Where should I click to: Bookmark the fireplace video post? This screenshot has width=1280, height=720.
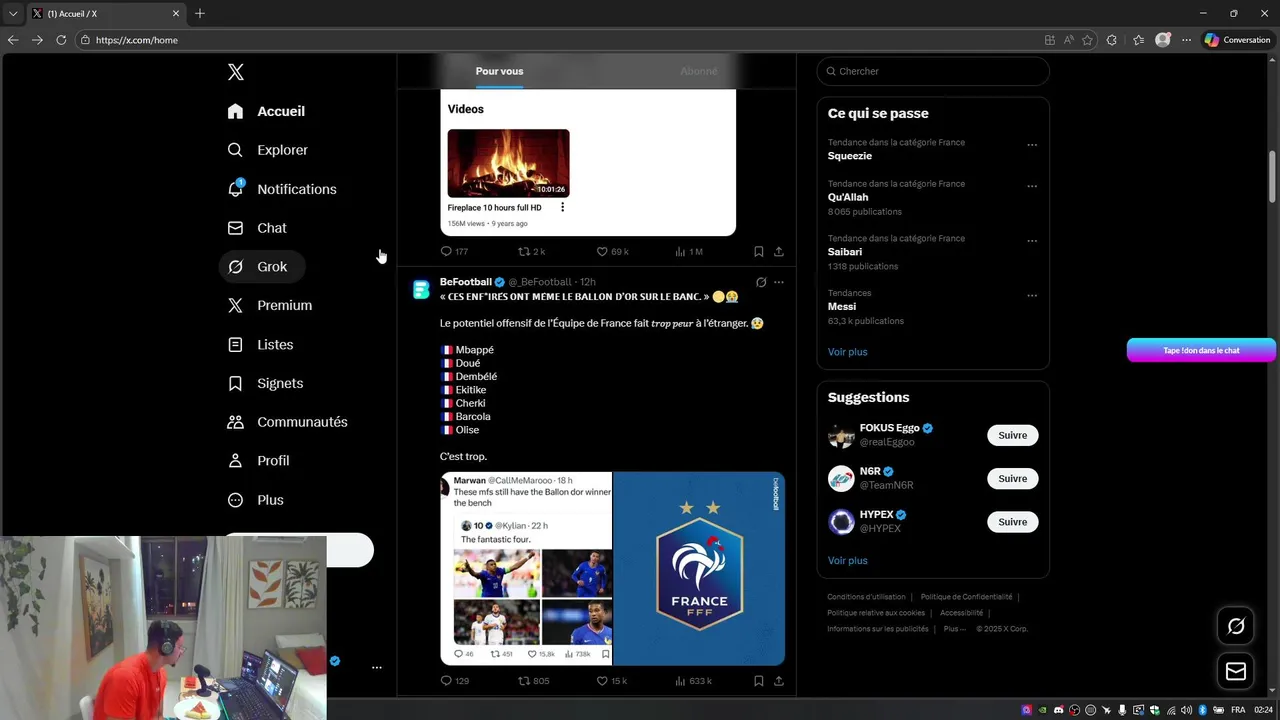758,252
